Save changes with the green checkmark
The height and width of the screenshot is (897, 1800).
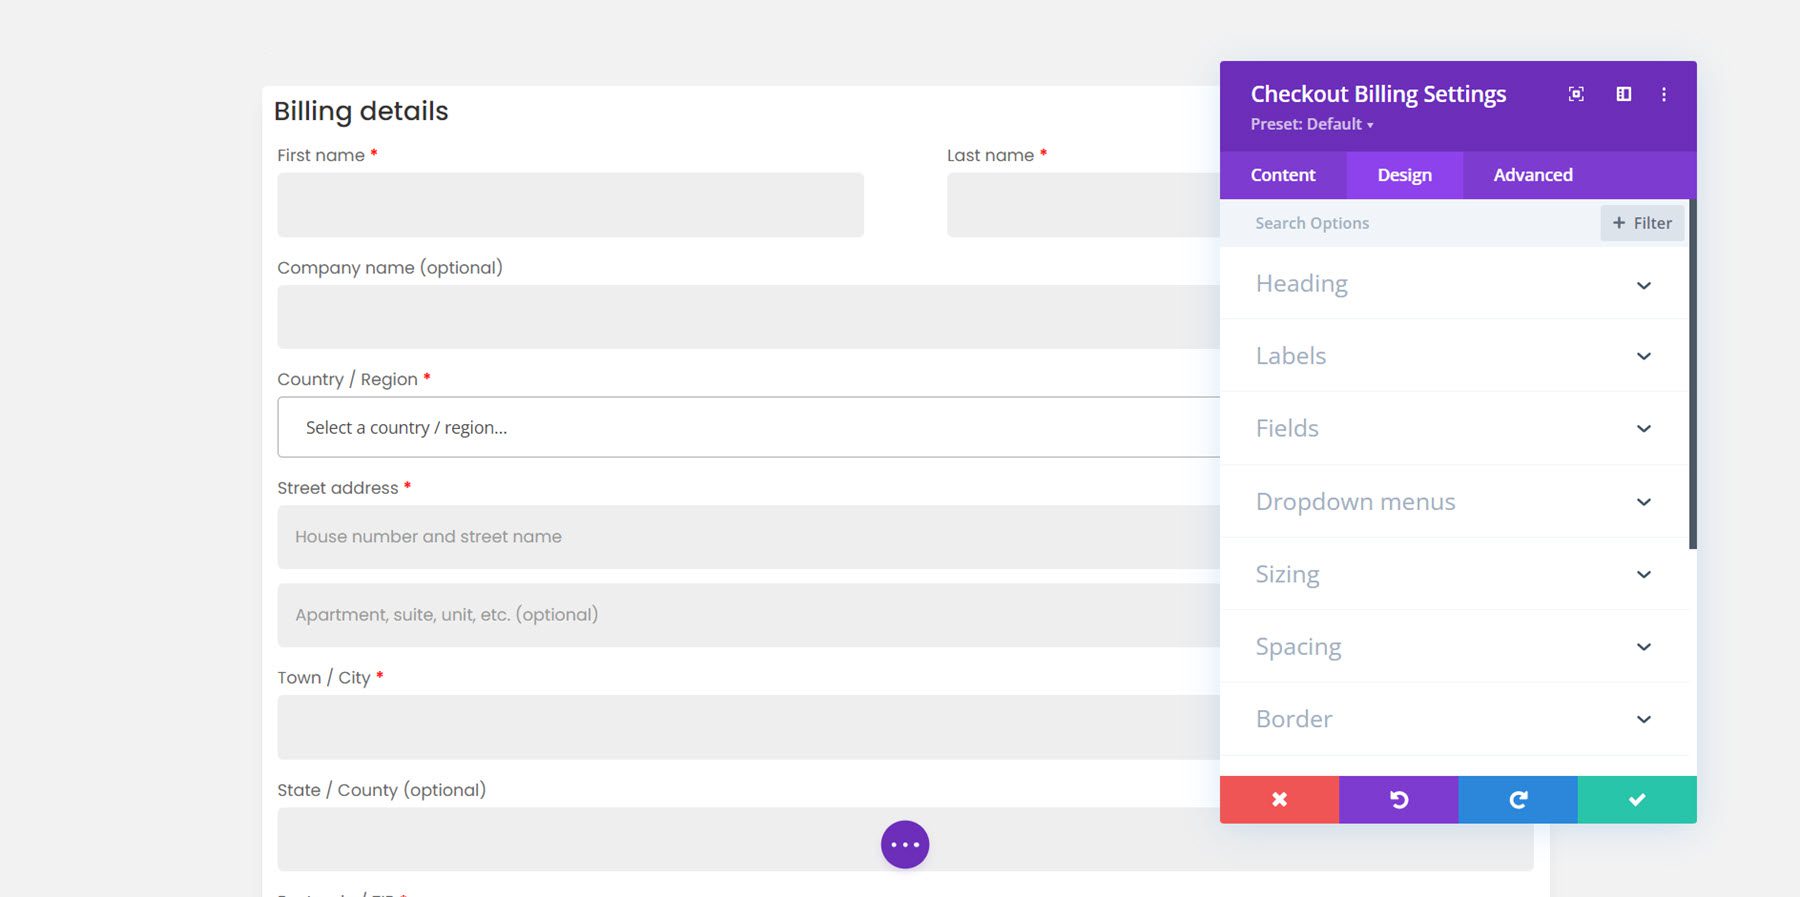click(x=1637, y=799)
